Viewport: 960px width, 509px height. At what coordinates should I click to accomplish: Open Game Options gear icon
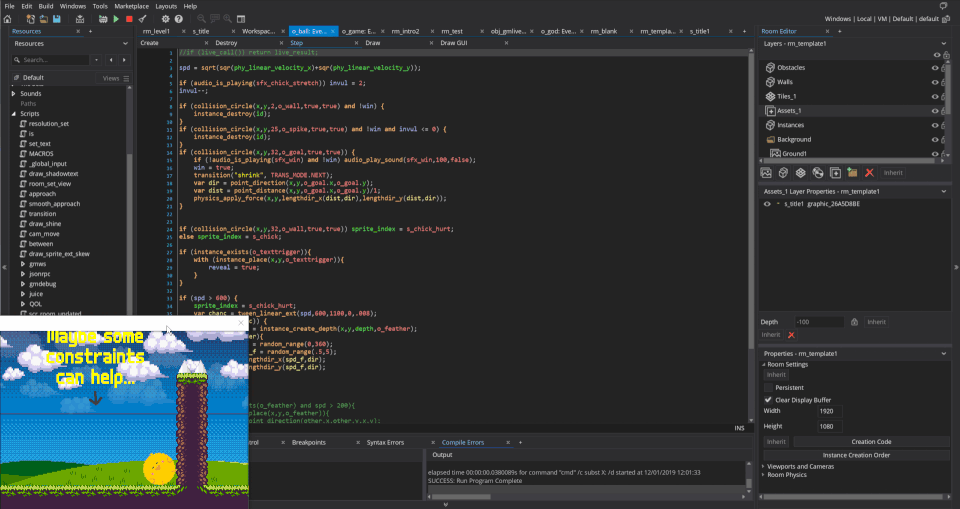point(165,19)
